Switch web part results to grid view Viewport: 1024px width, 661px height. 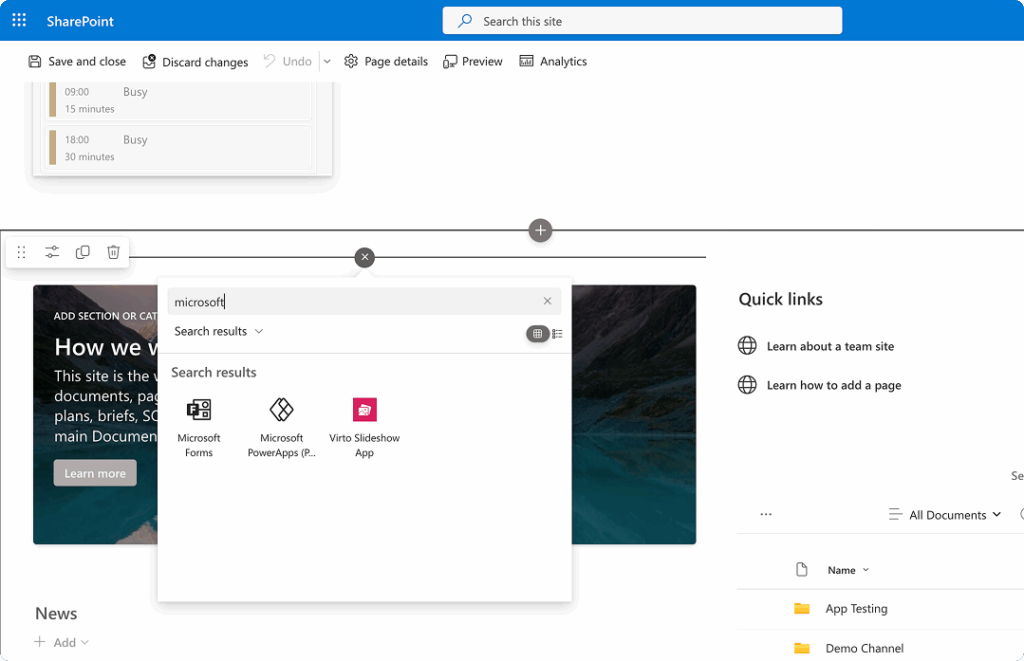point(537,333)
